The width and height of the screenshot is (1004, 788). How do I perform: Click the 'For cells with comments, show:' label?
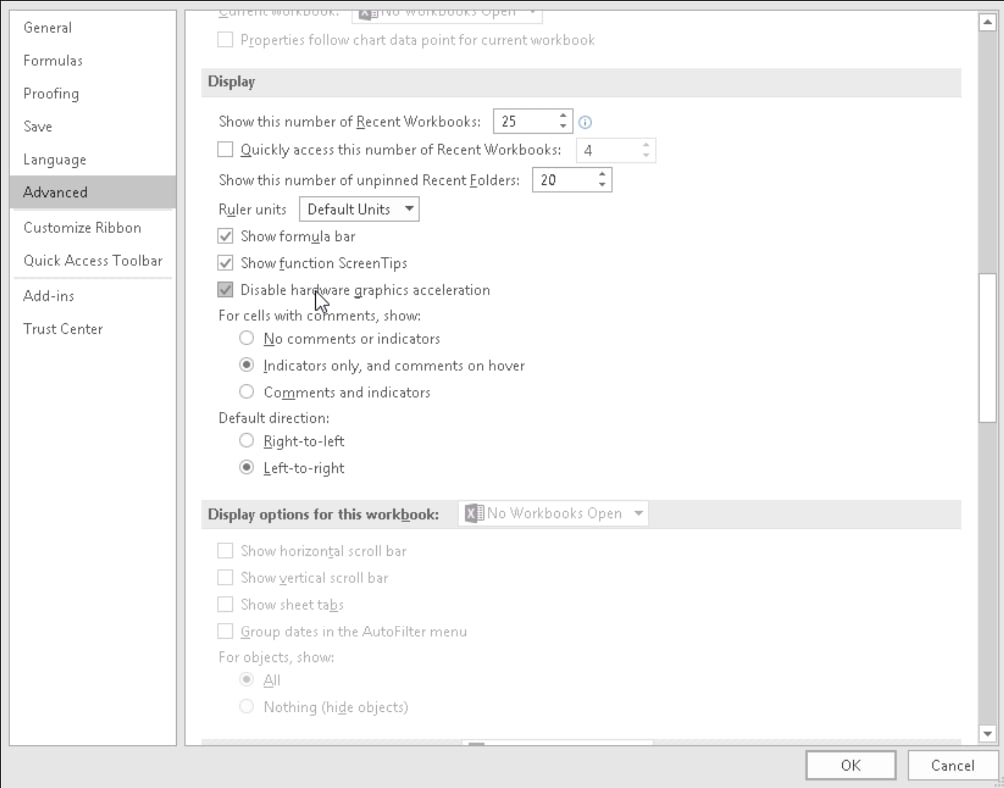point(320,316)
